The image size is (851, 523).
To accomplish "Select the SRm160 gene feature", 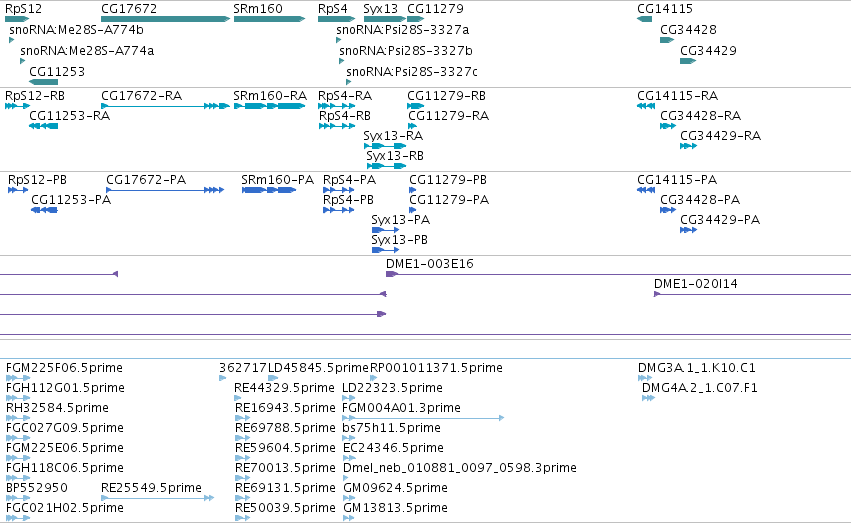I will pyautogui.click(x=269, y=19).
